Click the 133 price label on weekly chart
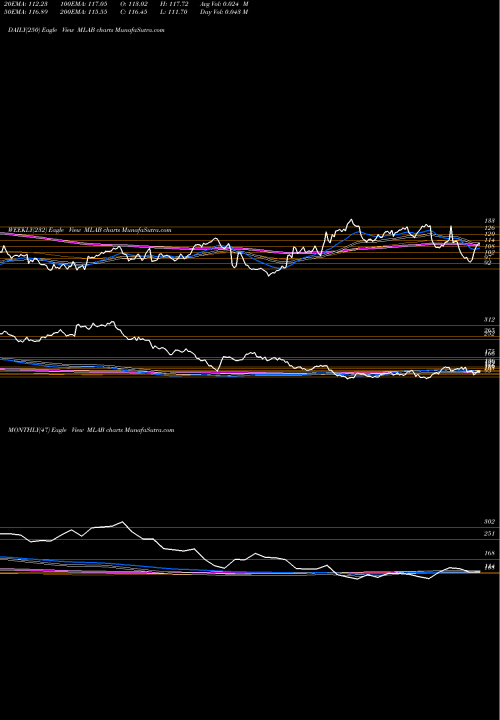Screen dimensions: 500x720 [x=489, y=221]
